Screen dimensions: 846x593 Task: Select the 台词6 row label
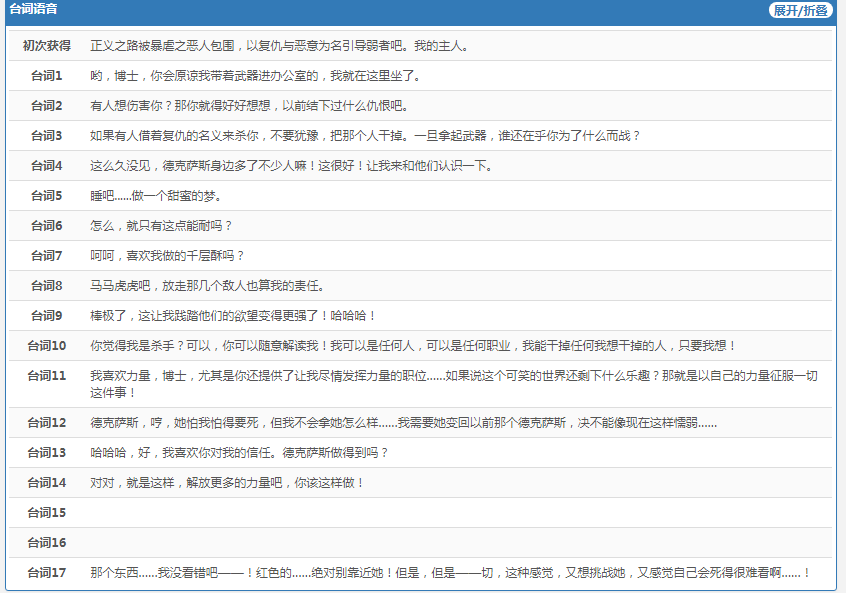(x=46, y=226)
